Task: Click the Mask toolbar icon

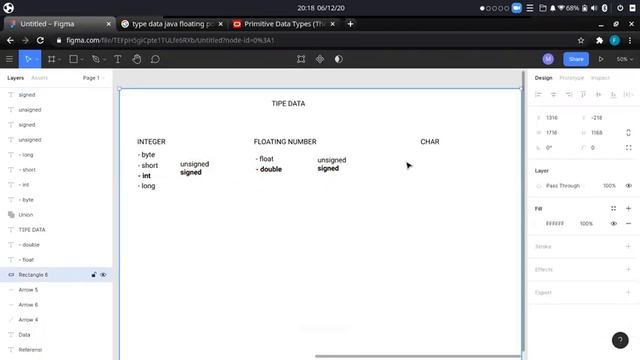Action: click(338, 59)
